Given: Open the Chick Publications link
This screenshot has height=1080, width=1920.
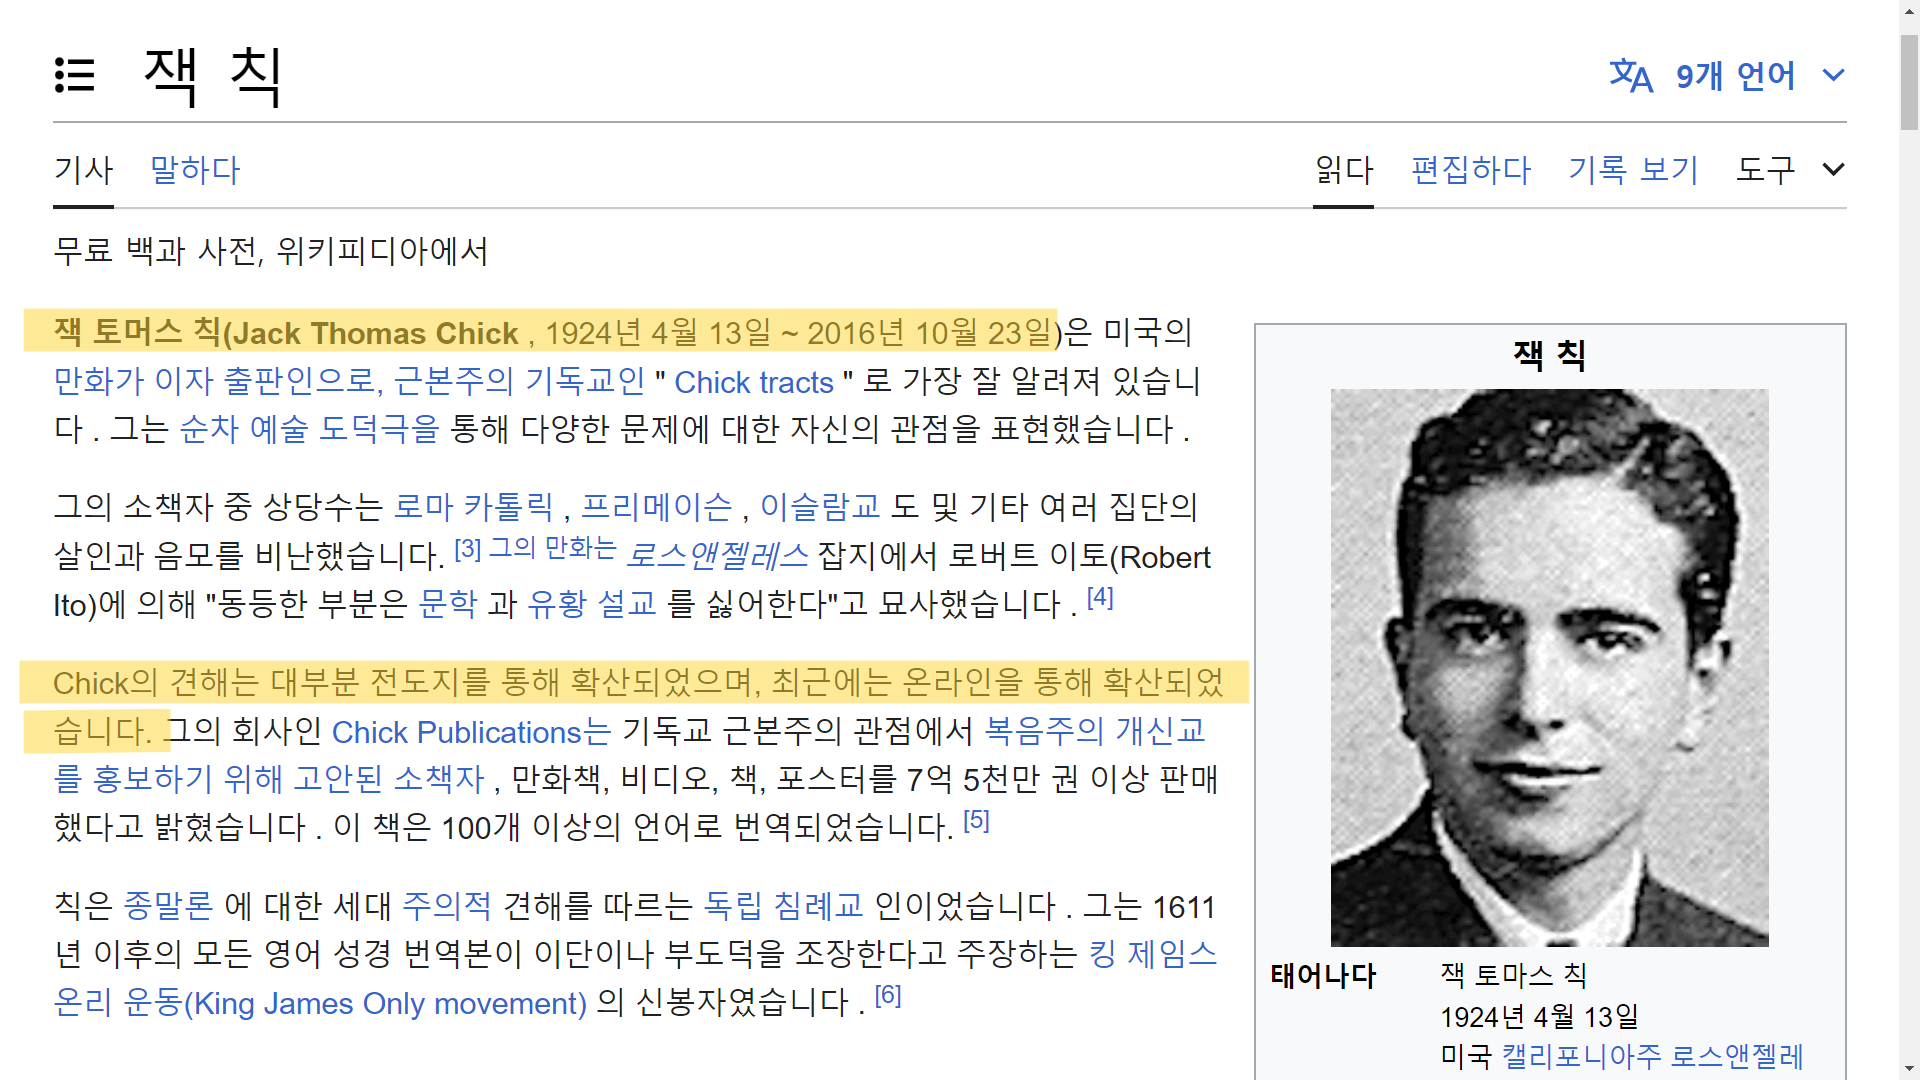Looking at the screenshot, I should pyautogui.click(x=471, y=732).
